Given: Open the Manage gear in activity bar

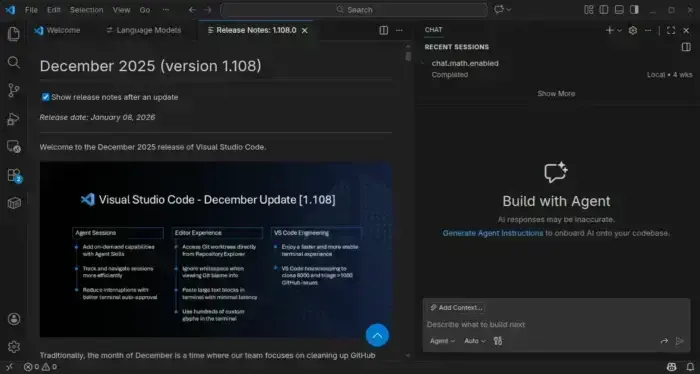Looking at the screenshot, I should (x=14, y=347).
